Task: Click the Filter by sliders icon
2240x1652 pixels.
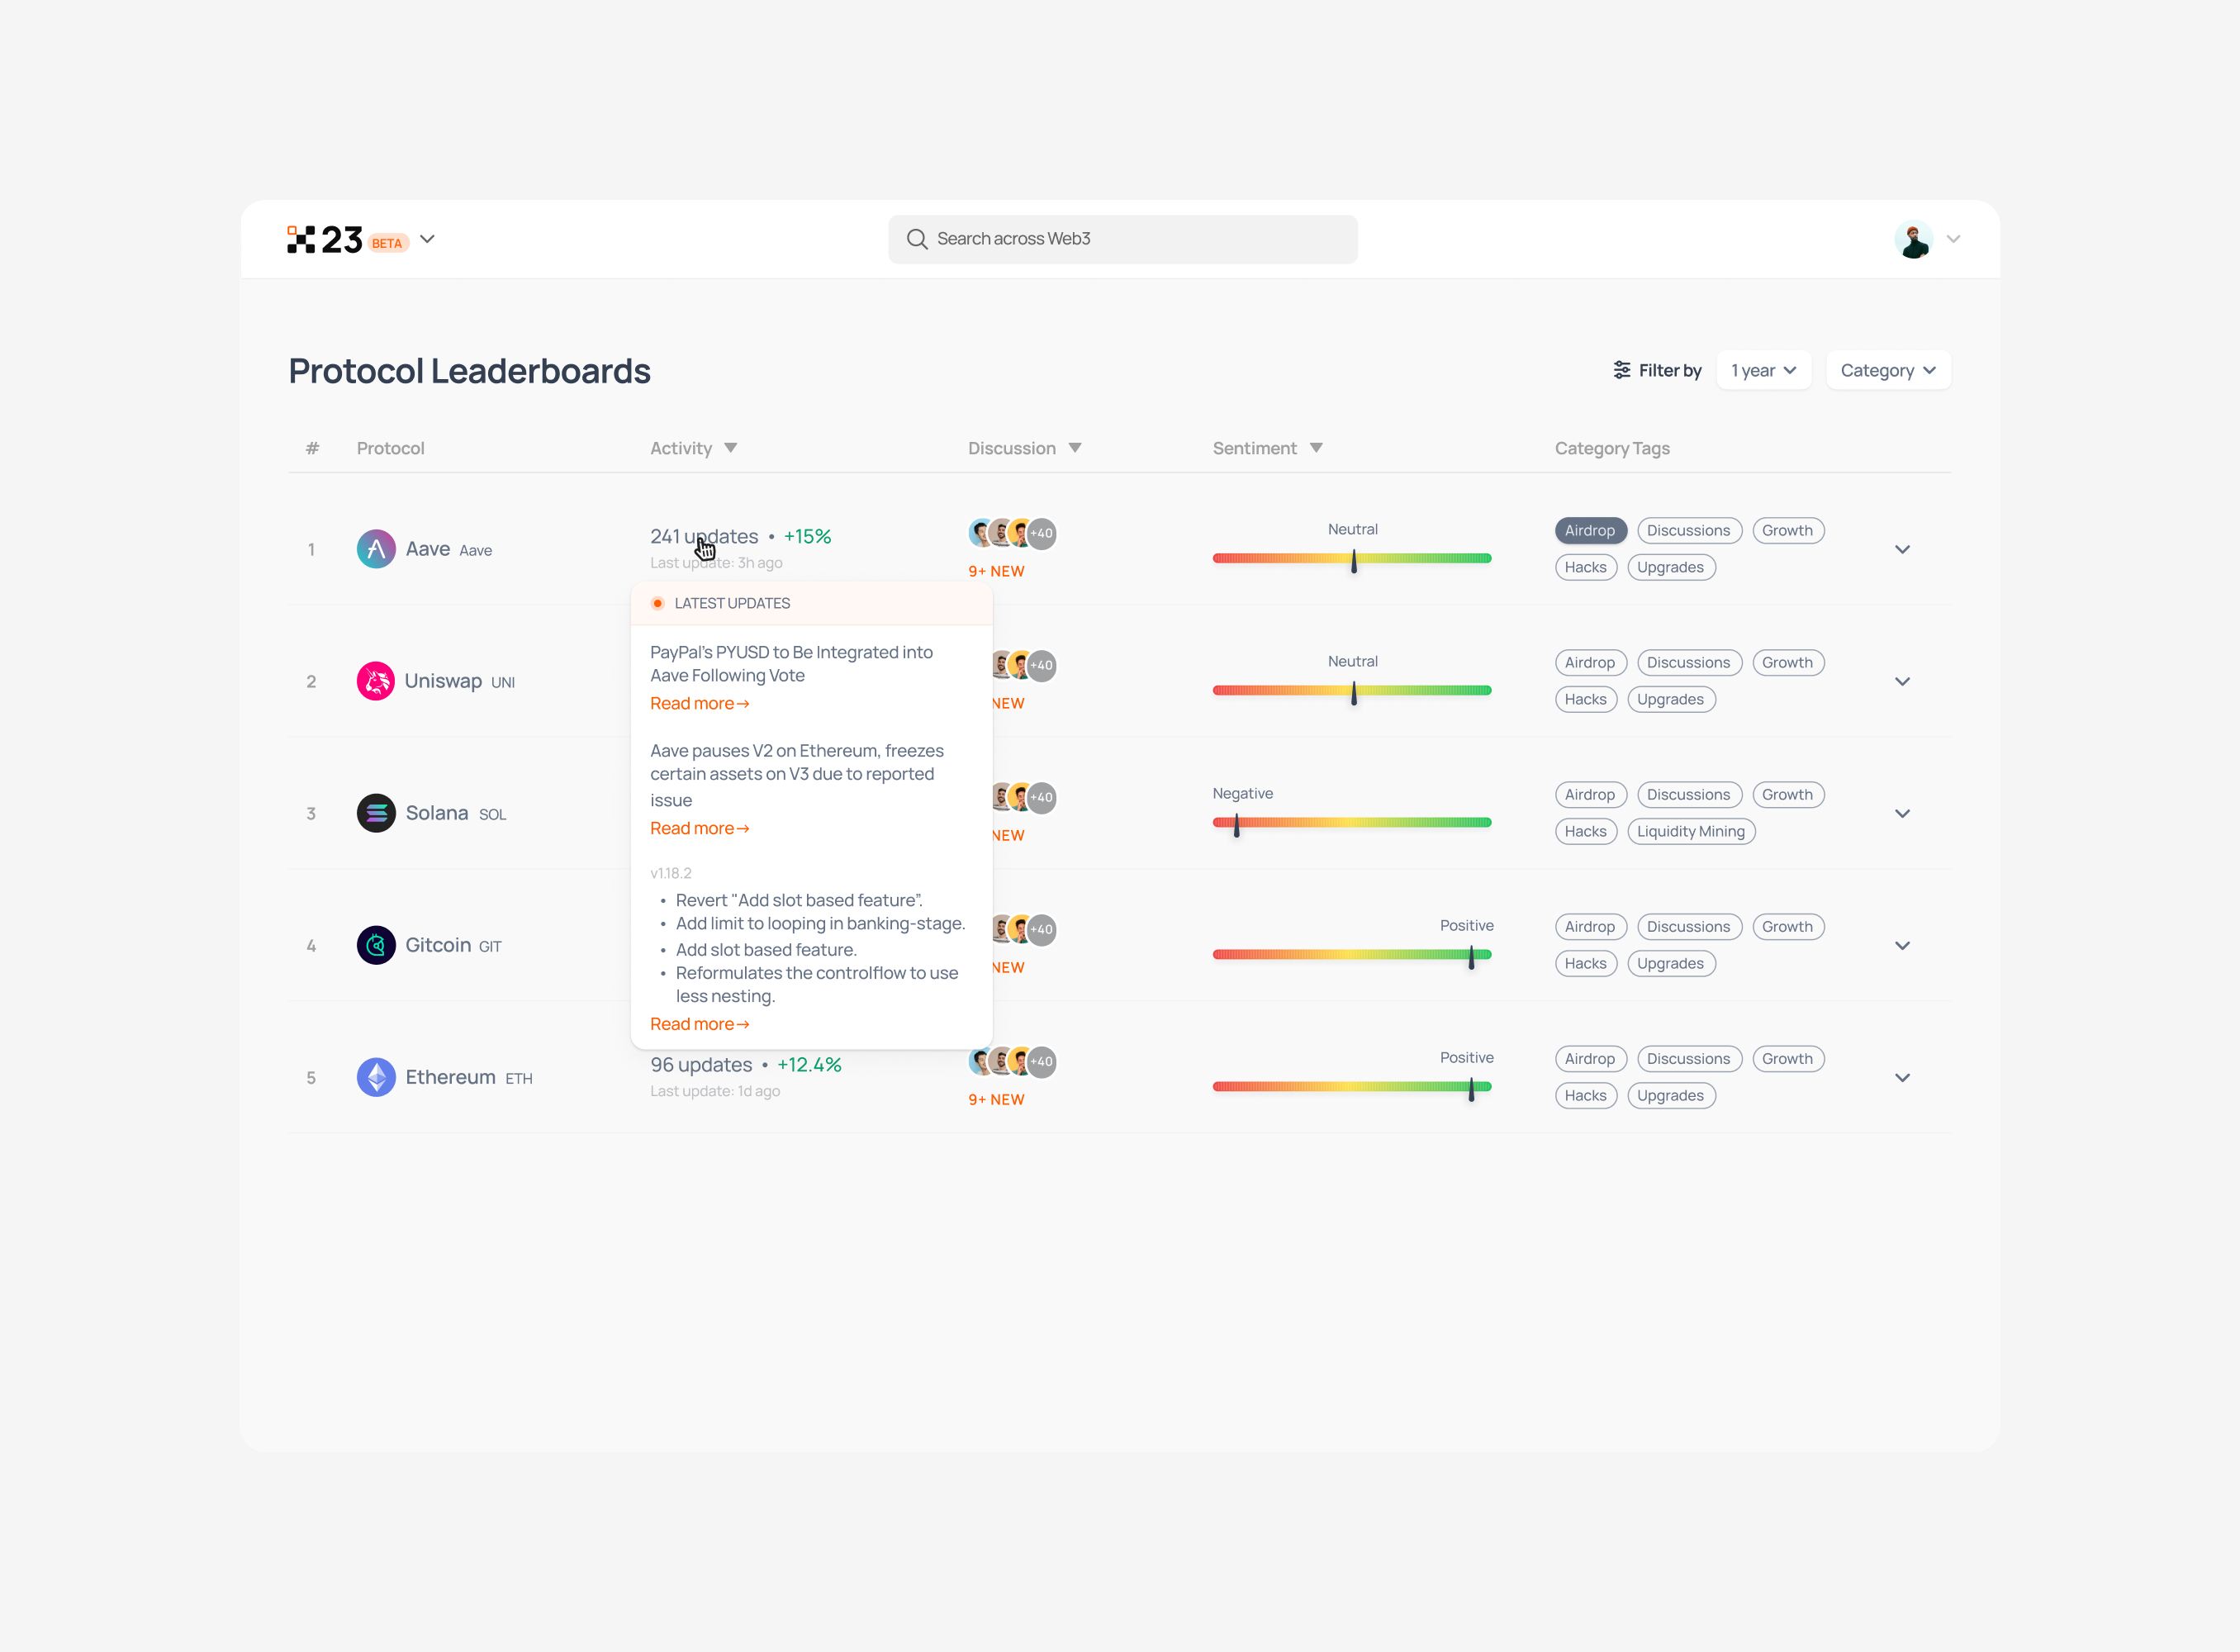Action: (x=1621, y=370)
